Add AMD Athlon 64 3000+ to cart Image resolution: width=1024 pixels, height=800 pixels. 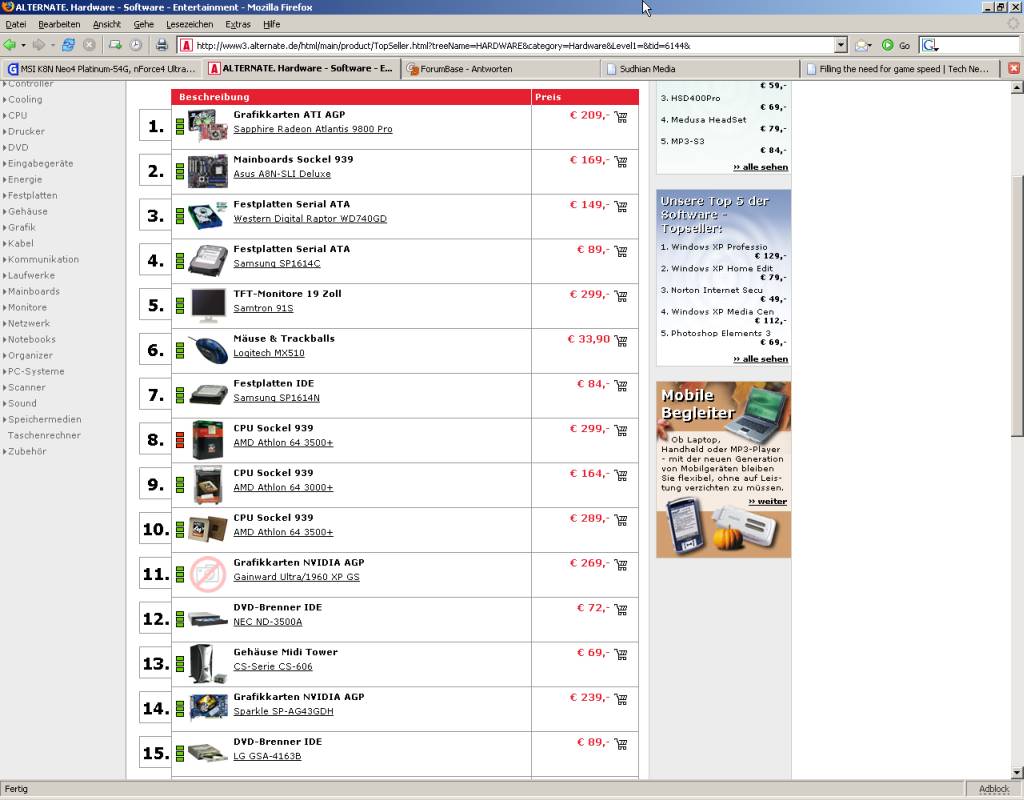pyautogui.click(x=620, y=475)
